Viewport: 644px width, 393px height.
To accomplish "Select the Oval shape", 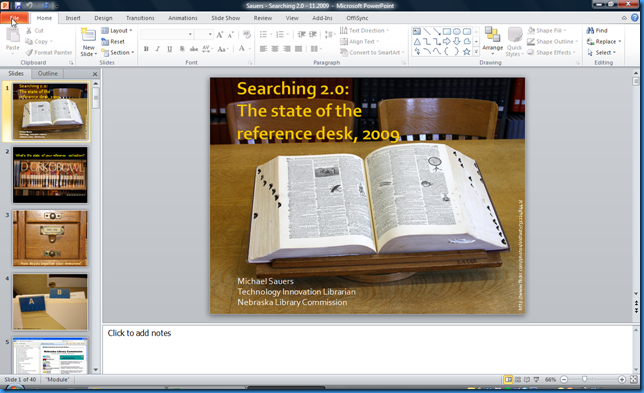I will (457, 32).
